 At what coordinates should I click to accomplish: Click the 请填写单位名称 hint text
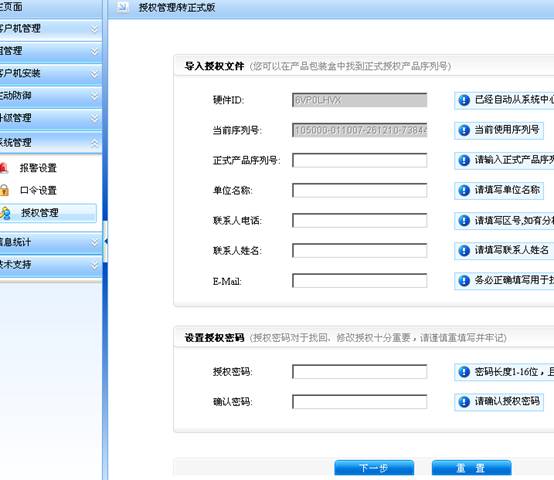coord(507,190)
